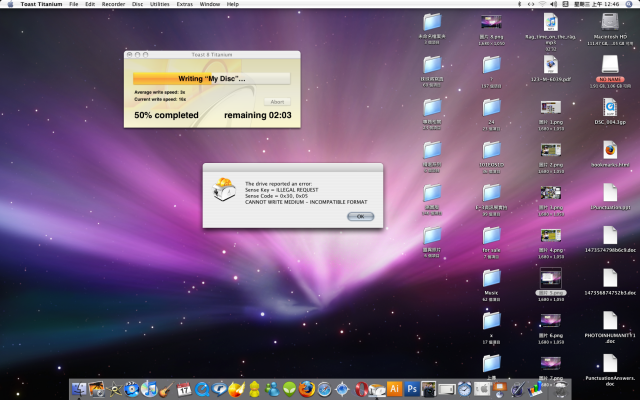Click "50% completed" text in Toast window

[x=166, y=115]
